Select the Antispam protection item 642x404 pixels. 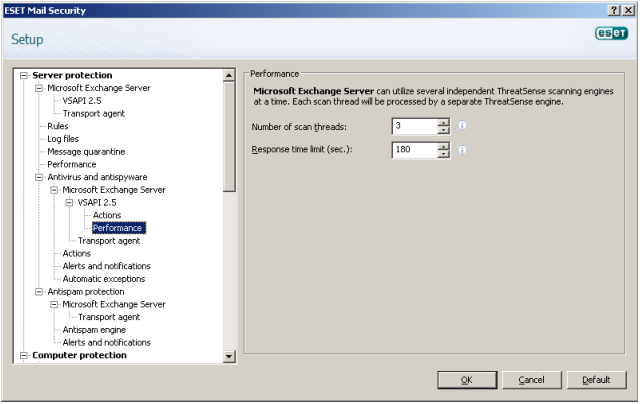(86, 292)
